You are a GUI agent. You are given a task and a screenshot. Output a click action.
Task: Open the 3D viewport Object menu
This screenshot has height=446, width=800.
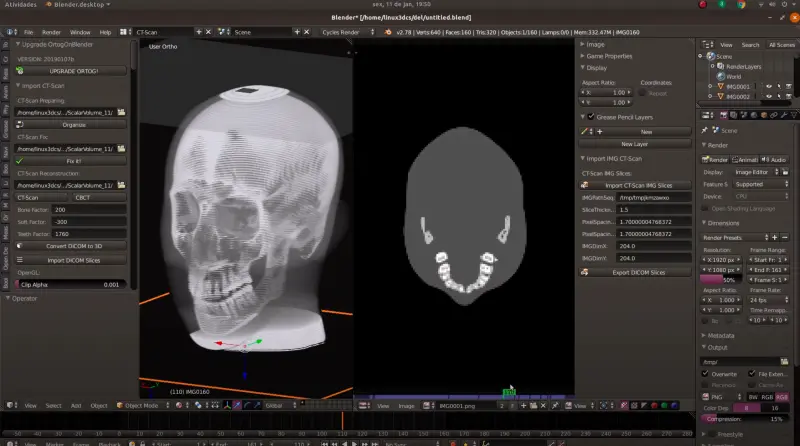[x=99, y=406]
